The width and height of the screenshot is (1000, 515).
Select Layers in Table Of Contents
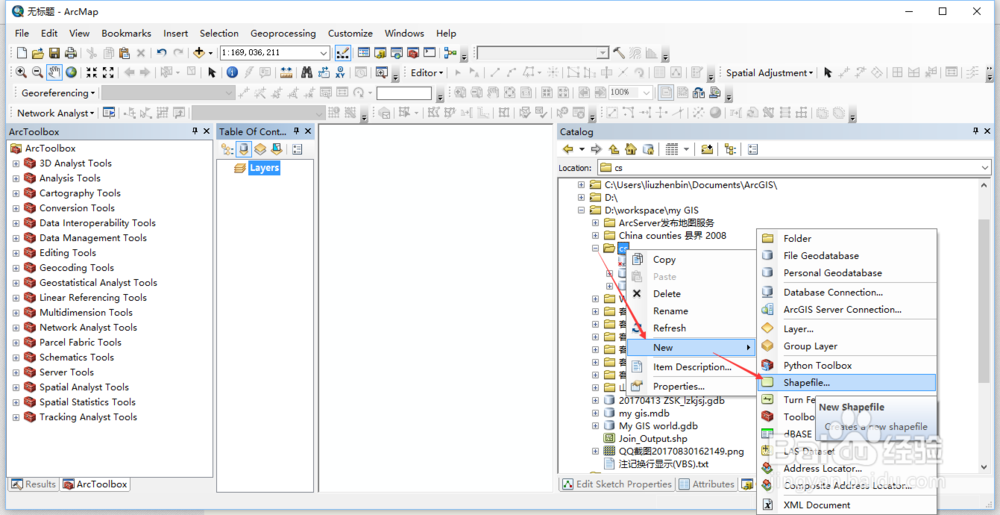[264, 168]
